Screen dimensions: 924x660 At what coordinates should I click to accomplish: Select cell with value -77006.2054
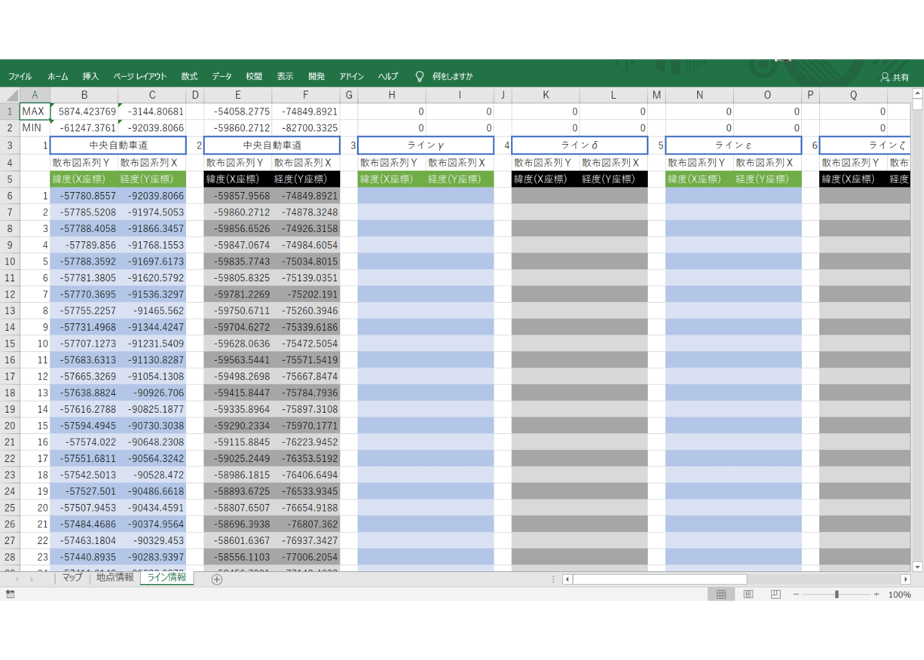[x=305, y=557]
